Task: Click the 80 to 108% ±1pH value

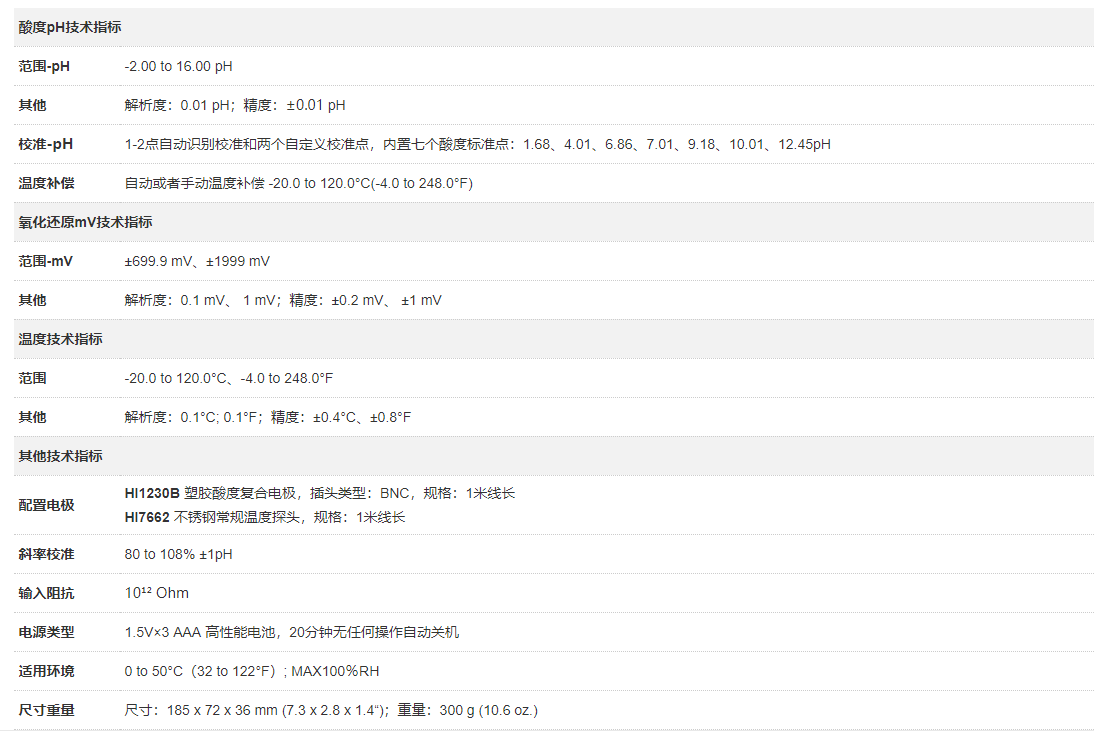Action: [178, 554]
